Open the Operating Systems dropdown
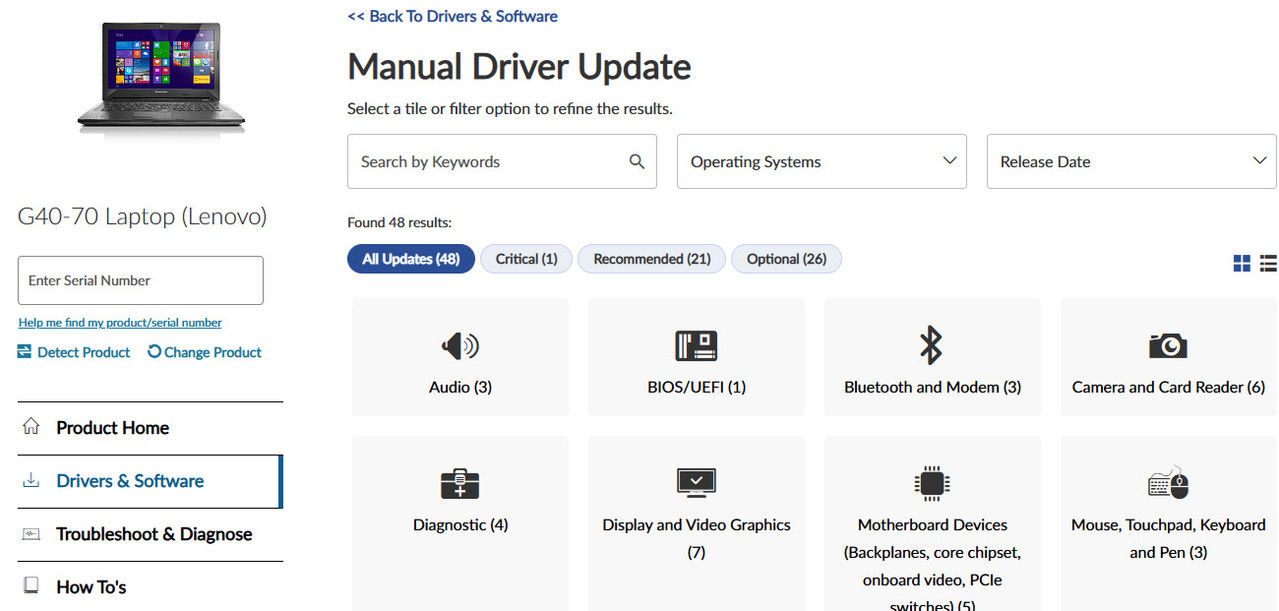Image resolution: width=1279 pixels, height=611 pixels. (822, 161)
